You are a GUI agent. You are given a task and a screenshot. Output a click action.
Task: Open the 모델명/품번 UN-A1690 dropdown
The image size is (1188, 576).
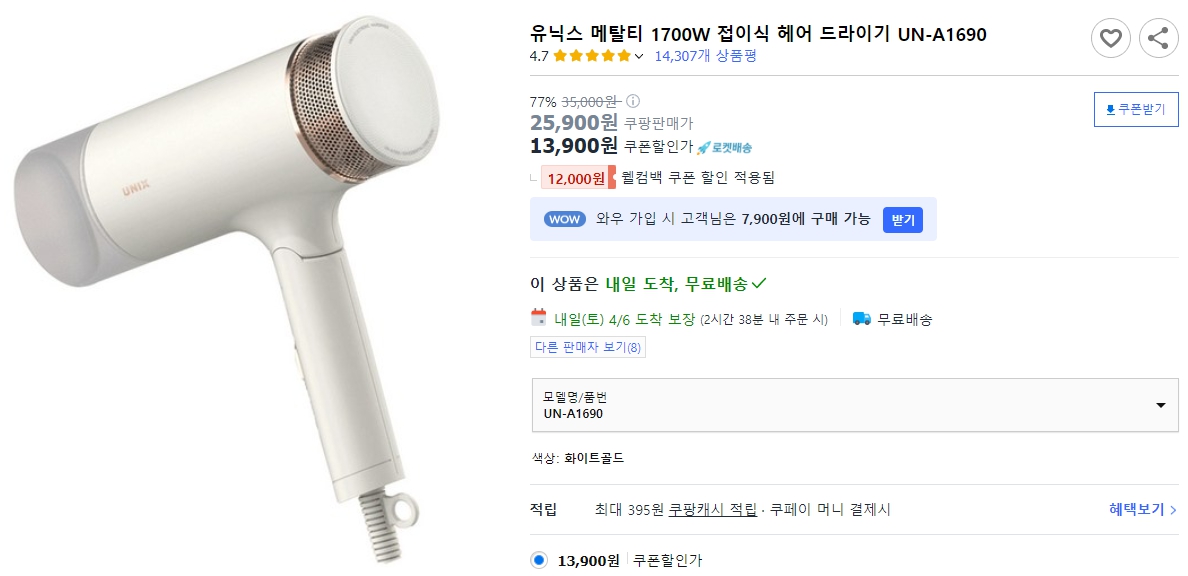[x=1161, y=404]
